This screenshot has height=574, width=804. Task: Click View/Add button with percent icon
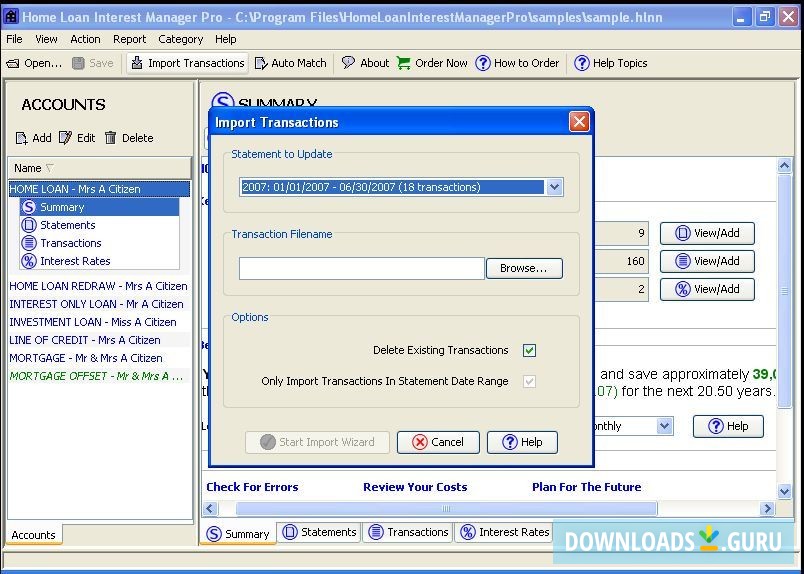click(x=707, y=289)
